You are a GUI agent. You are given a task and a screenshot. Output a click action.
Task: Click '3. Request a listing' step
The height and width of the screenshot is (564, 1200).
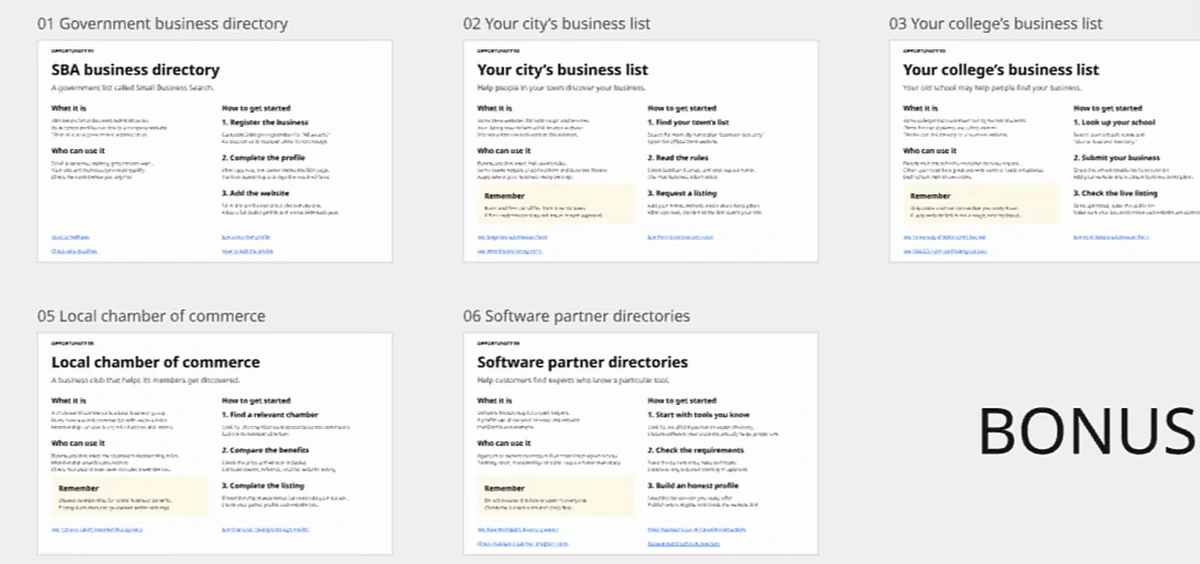tap(685, 193)
